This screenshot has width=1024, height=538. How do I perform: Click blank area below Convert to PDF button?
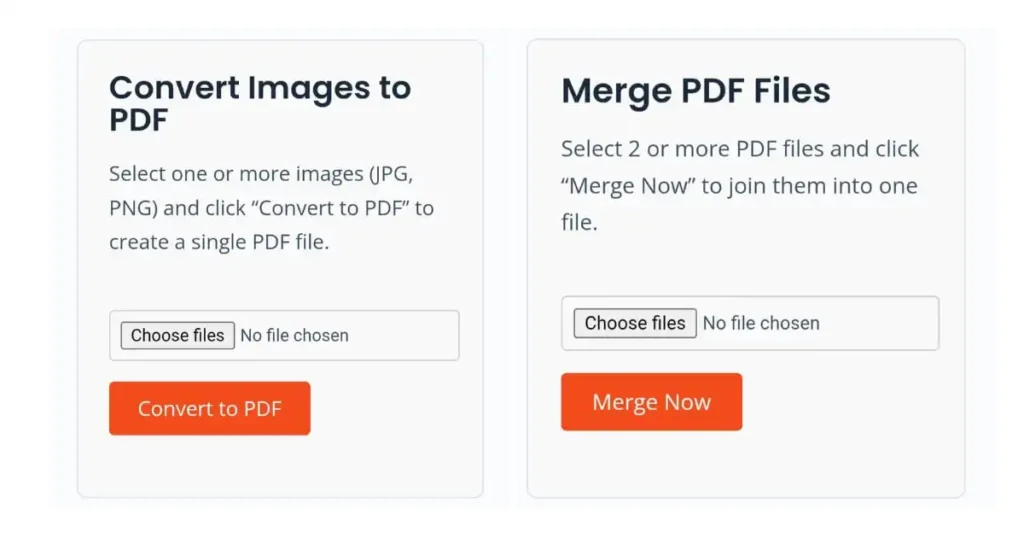pos(209,465)
